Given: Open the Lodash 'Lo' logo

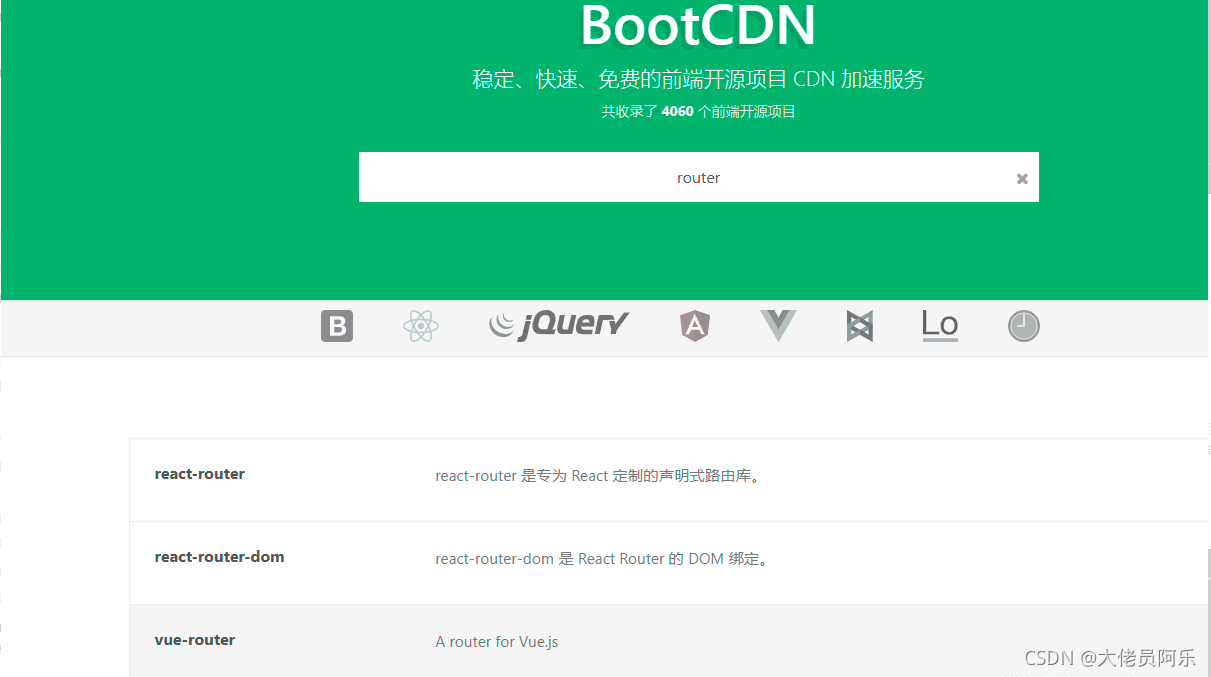Looking at the screenshot, I should [x=940, y=326].
